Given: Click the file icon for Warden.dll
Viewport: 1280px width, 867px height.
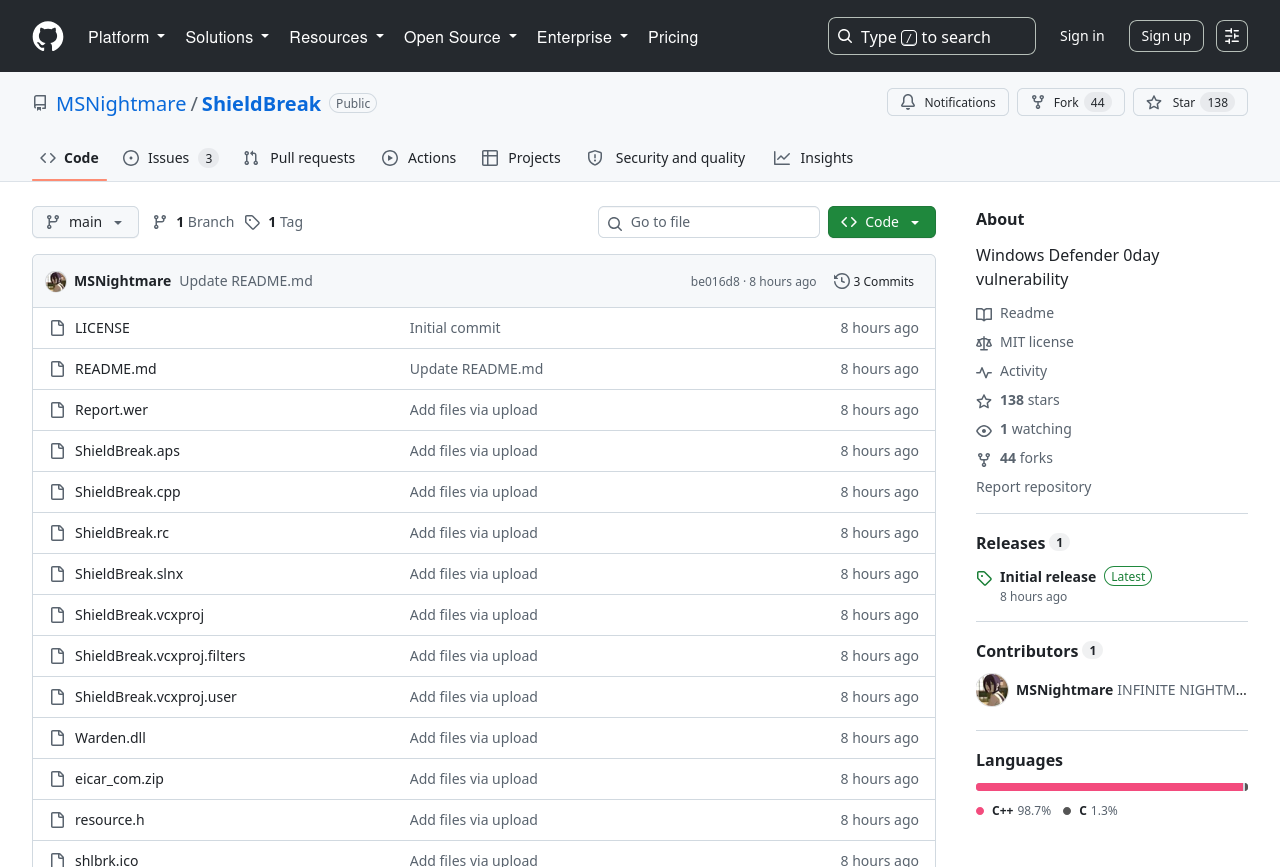Looking at the screenshot, I should [58, 738].
